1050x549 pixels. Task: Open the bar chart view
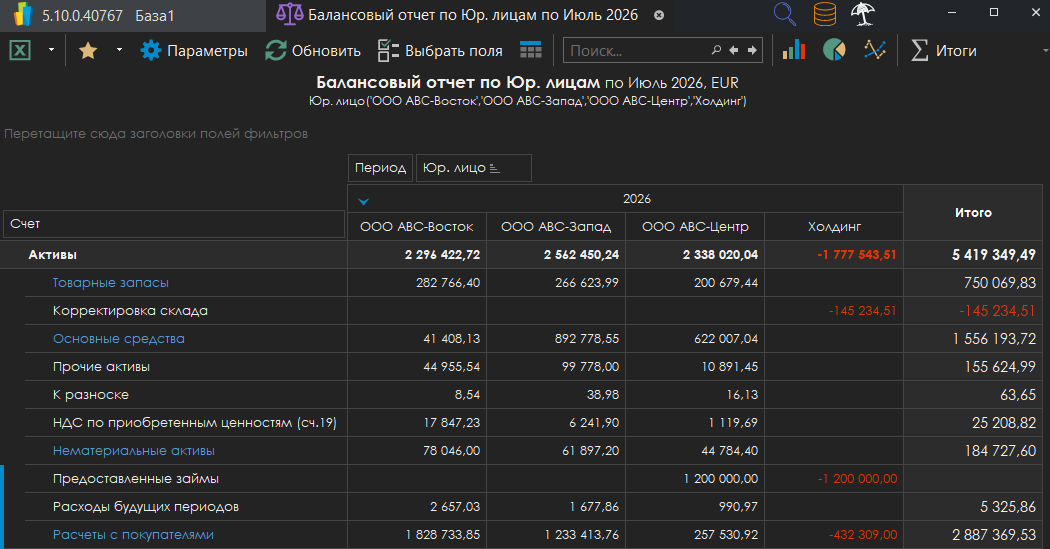tap(794, 50)
